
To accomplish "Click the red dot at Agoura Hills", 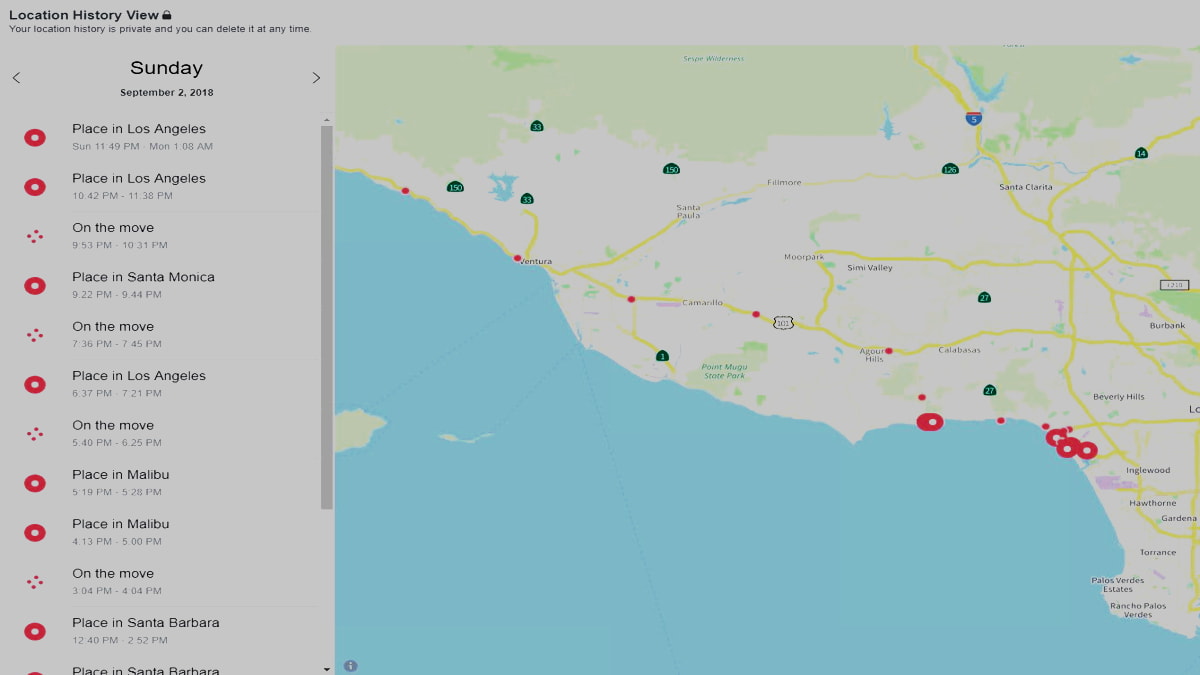I will 888,351.
